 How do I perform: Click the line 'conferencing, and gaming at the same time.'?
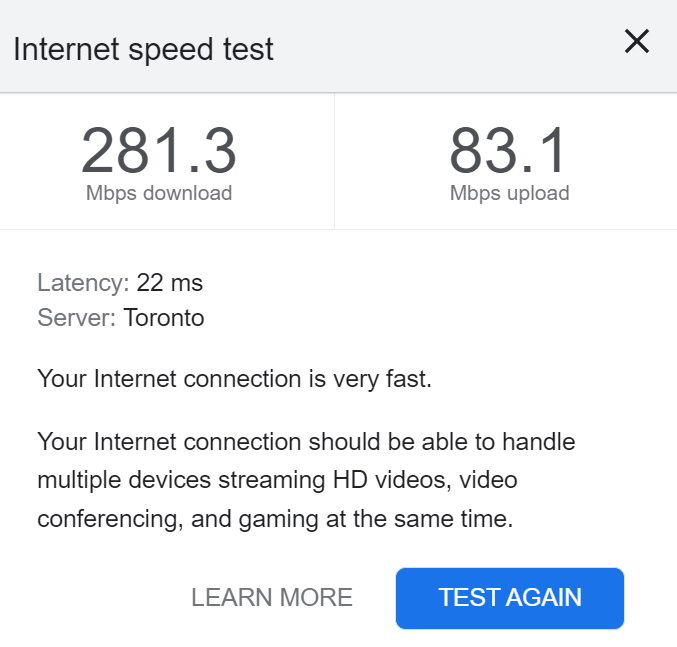275,519
